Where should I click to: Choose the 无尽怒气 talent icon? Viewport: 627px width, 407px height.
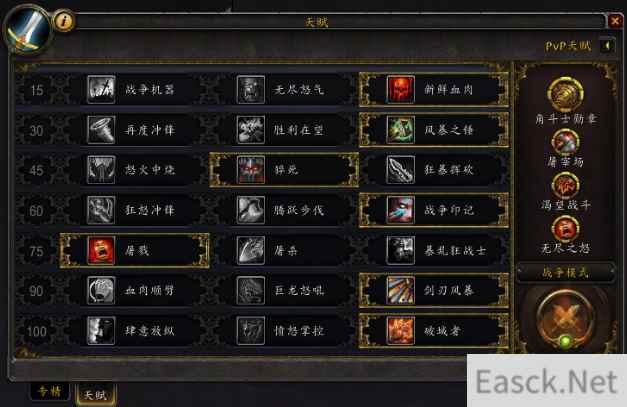[x=251, y=90]
